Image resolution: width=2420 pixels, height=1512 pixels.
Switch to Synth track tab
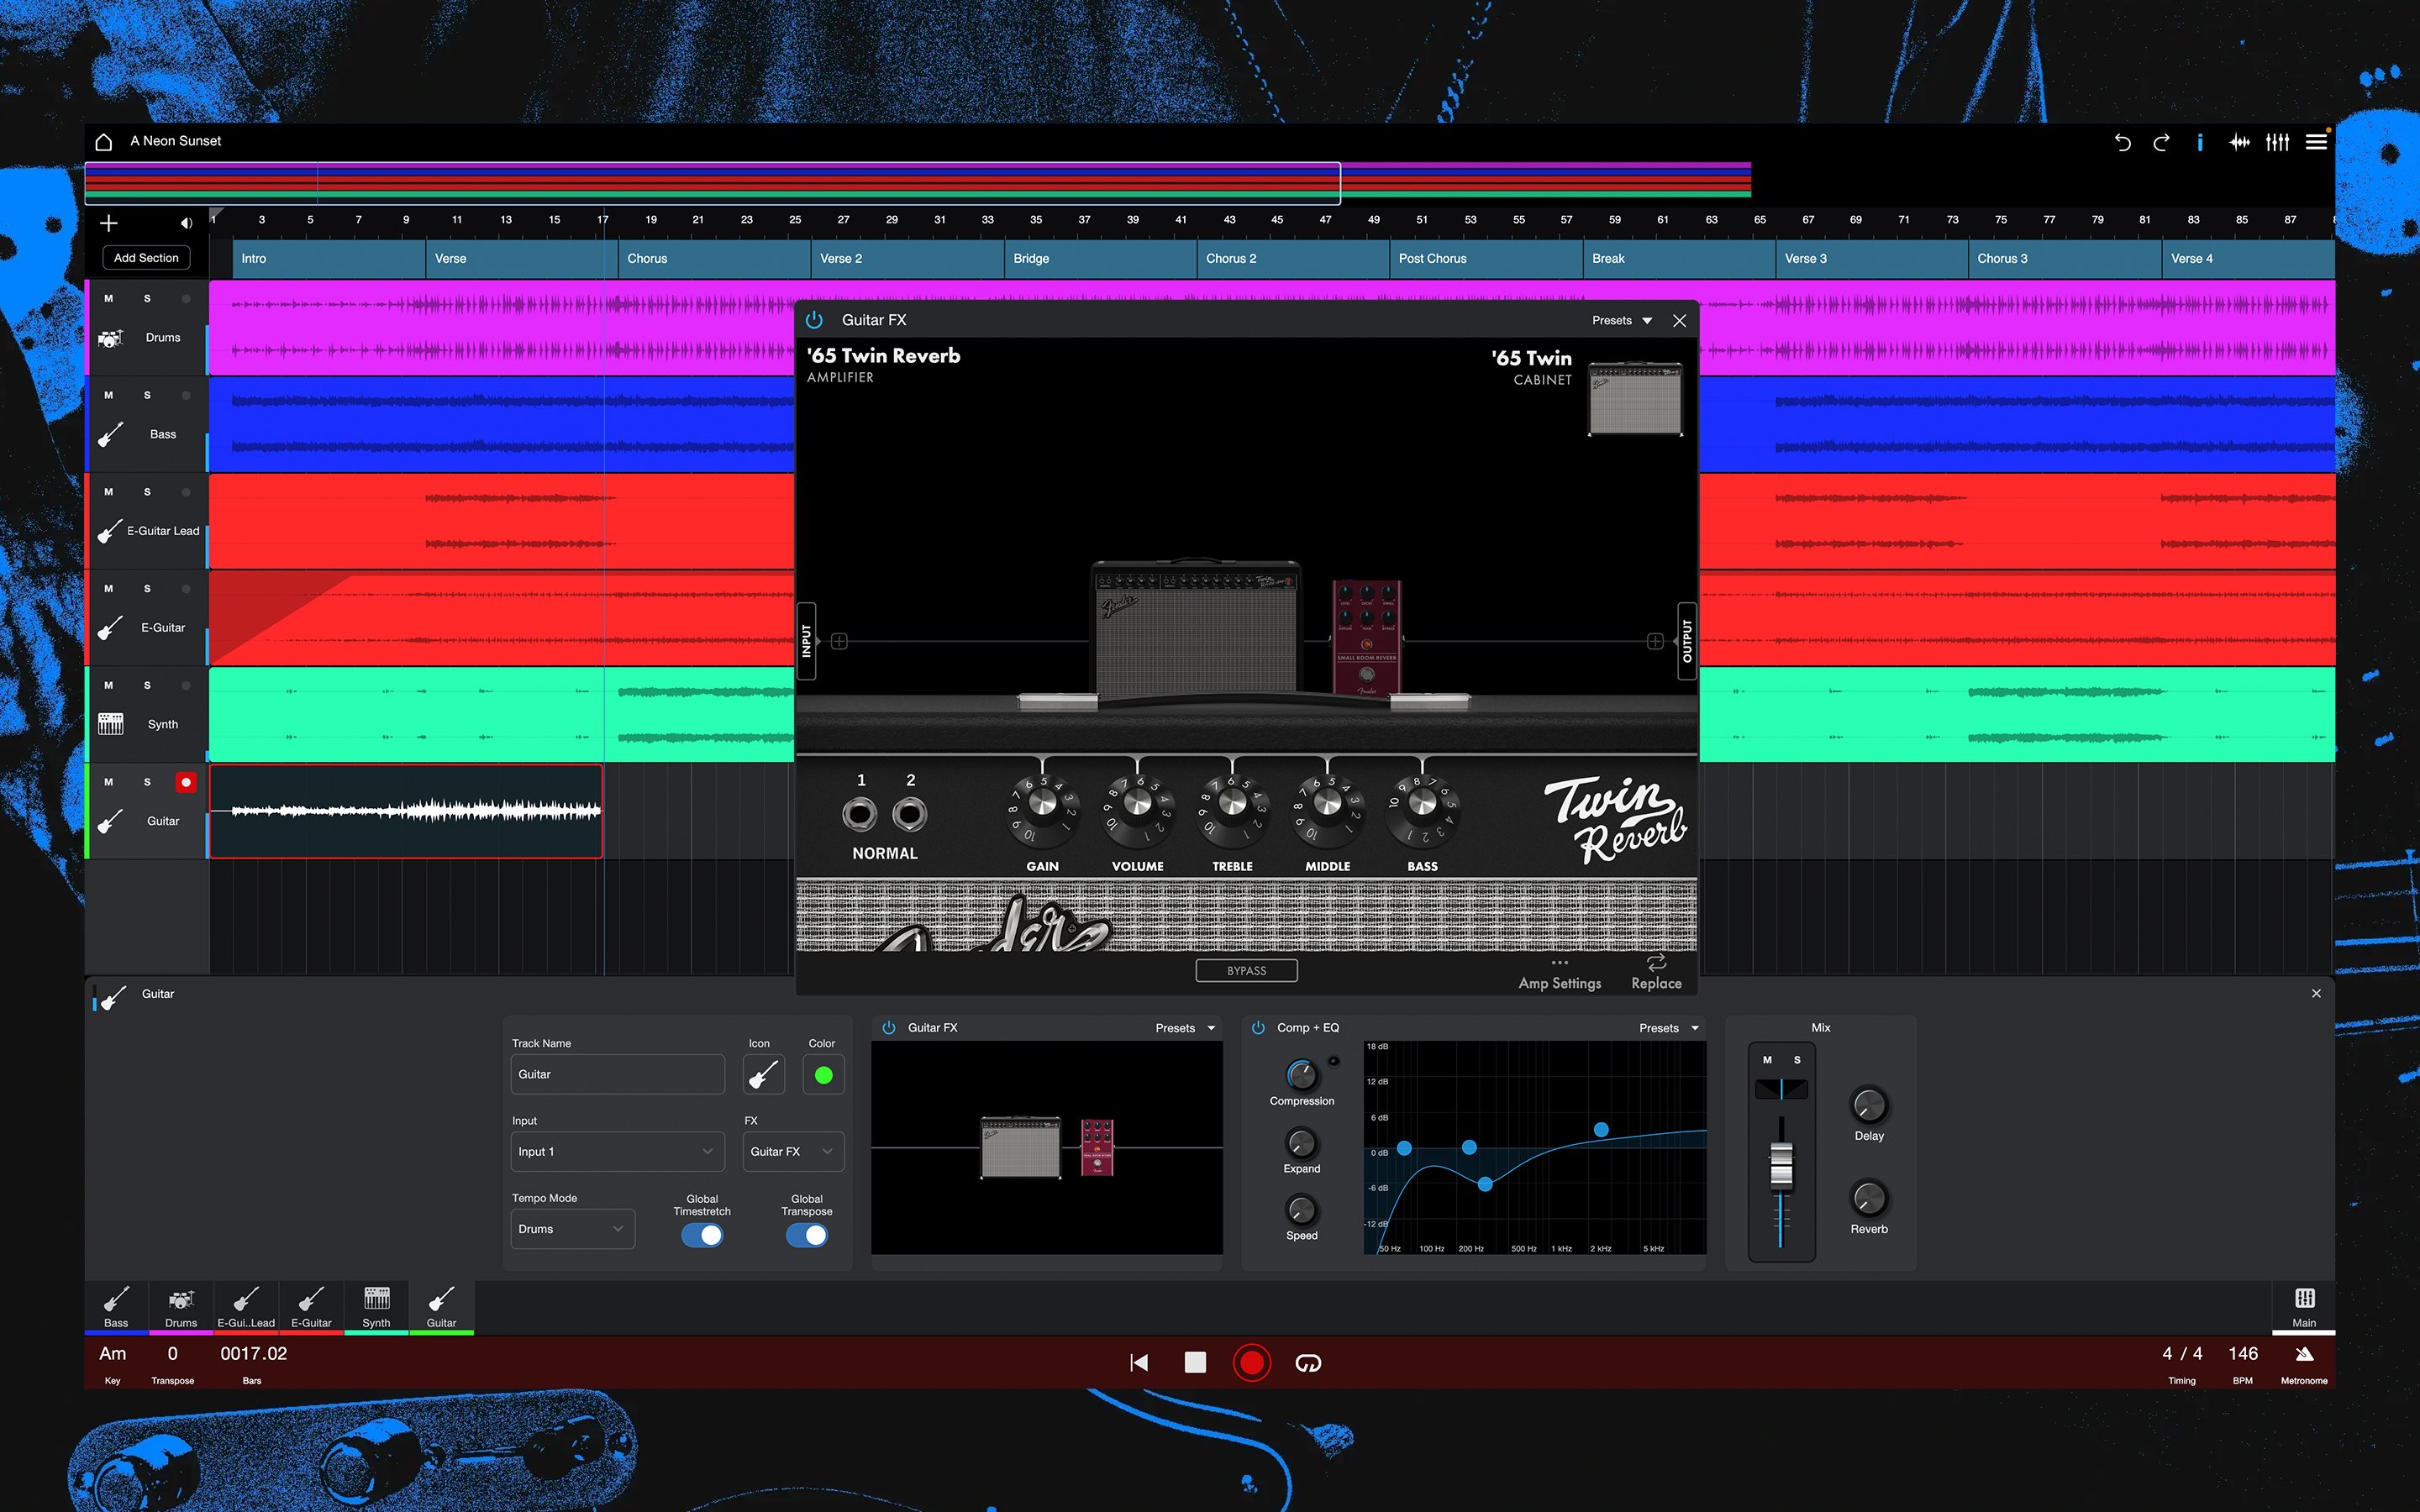coord(376,1308)
